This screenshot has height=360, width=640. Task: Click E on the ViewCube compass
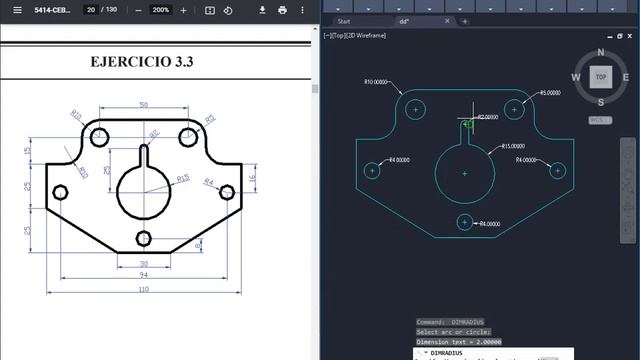pyautogui.click(x=626, y=77)
